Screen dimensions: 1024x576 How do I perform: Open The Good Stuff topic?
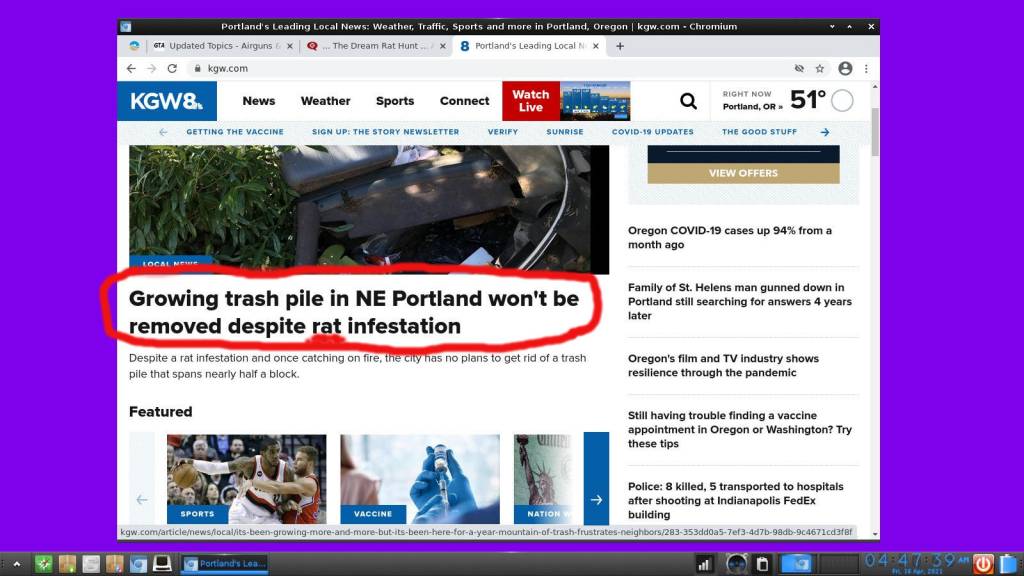760,132
